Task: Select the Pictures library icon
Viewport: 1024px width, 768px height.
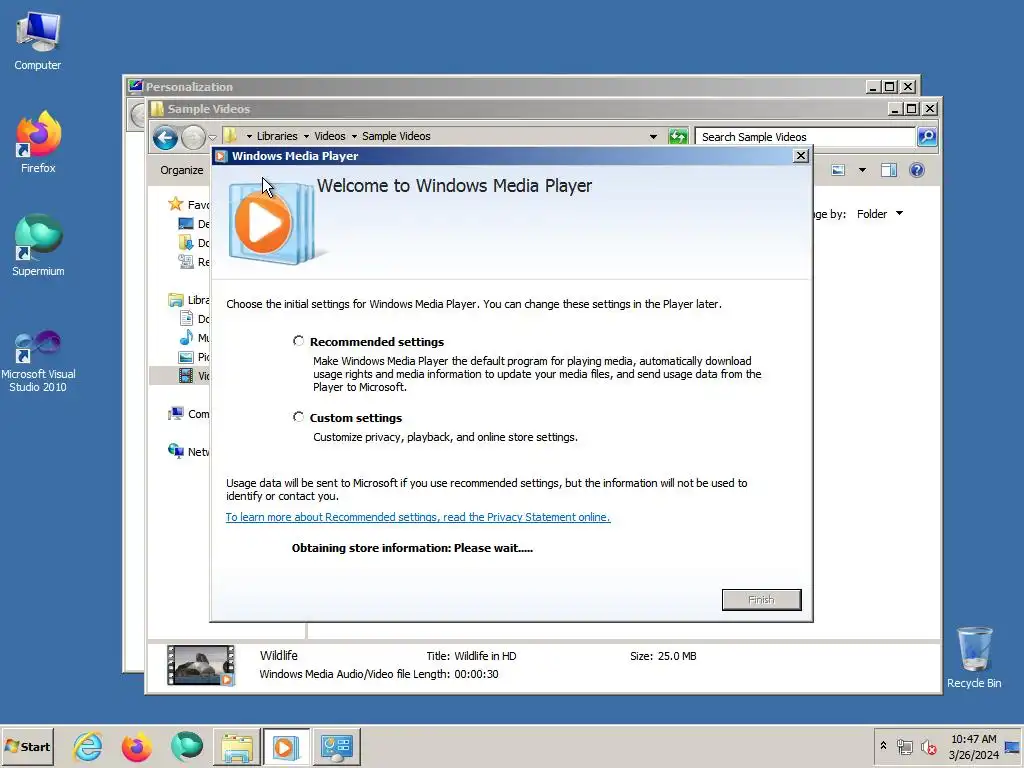Action: [x=186, y=357]
